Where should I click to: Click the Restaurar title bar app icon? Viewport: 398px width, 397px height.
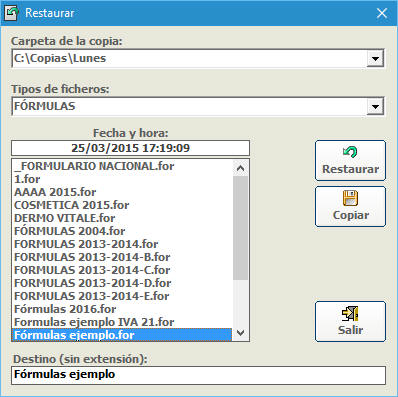click(x=11, y=13)
